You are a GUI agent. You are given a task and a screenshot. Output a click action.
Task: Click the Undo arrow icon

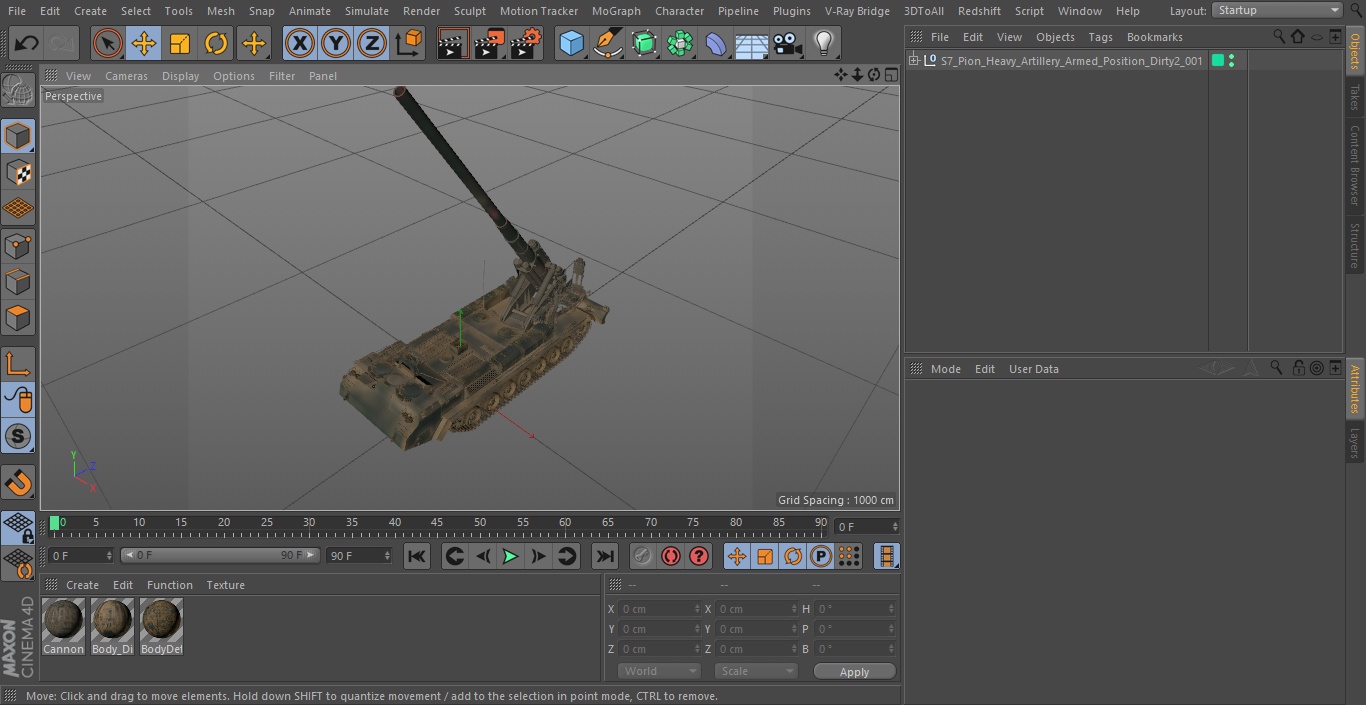click(x=27, y=43)
